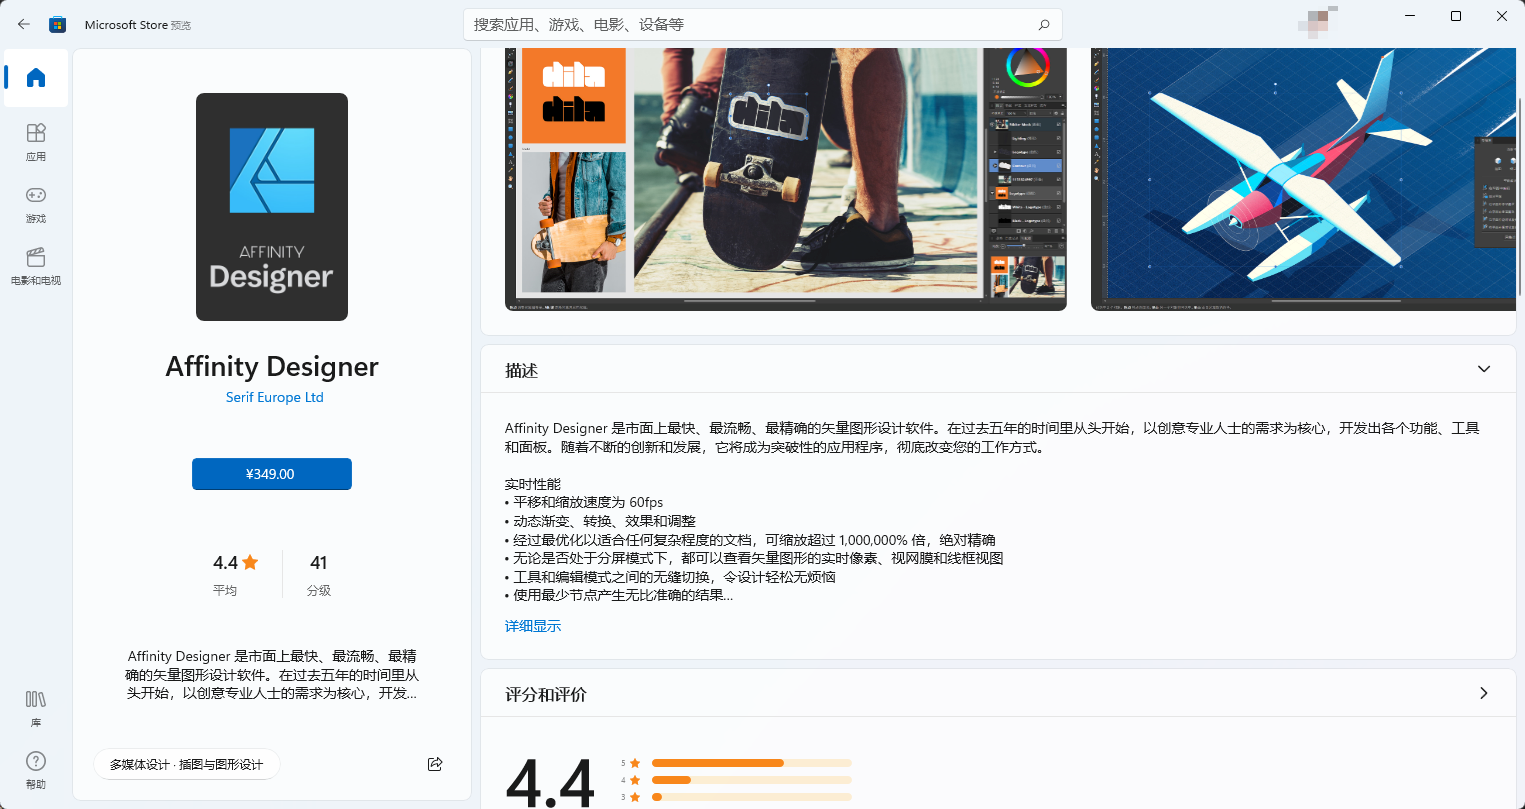Collapse the 描述 section chevron
The height and width of the screenshot is (809, 1525).
[1484, 369]
